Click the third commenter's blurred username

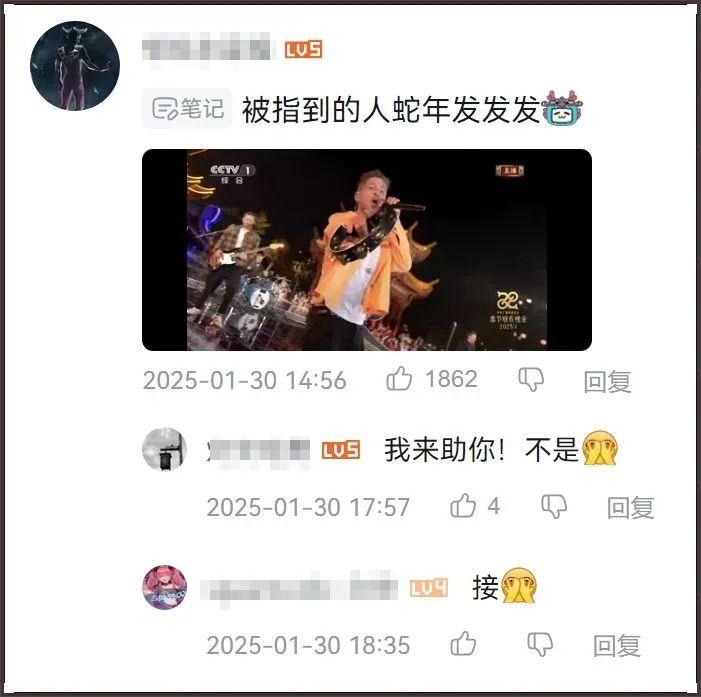299,588
